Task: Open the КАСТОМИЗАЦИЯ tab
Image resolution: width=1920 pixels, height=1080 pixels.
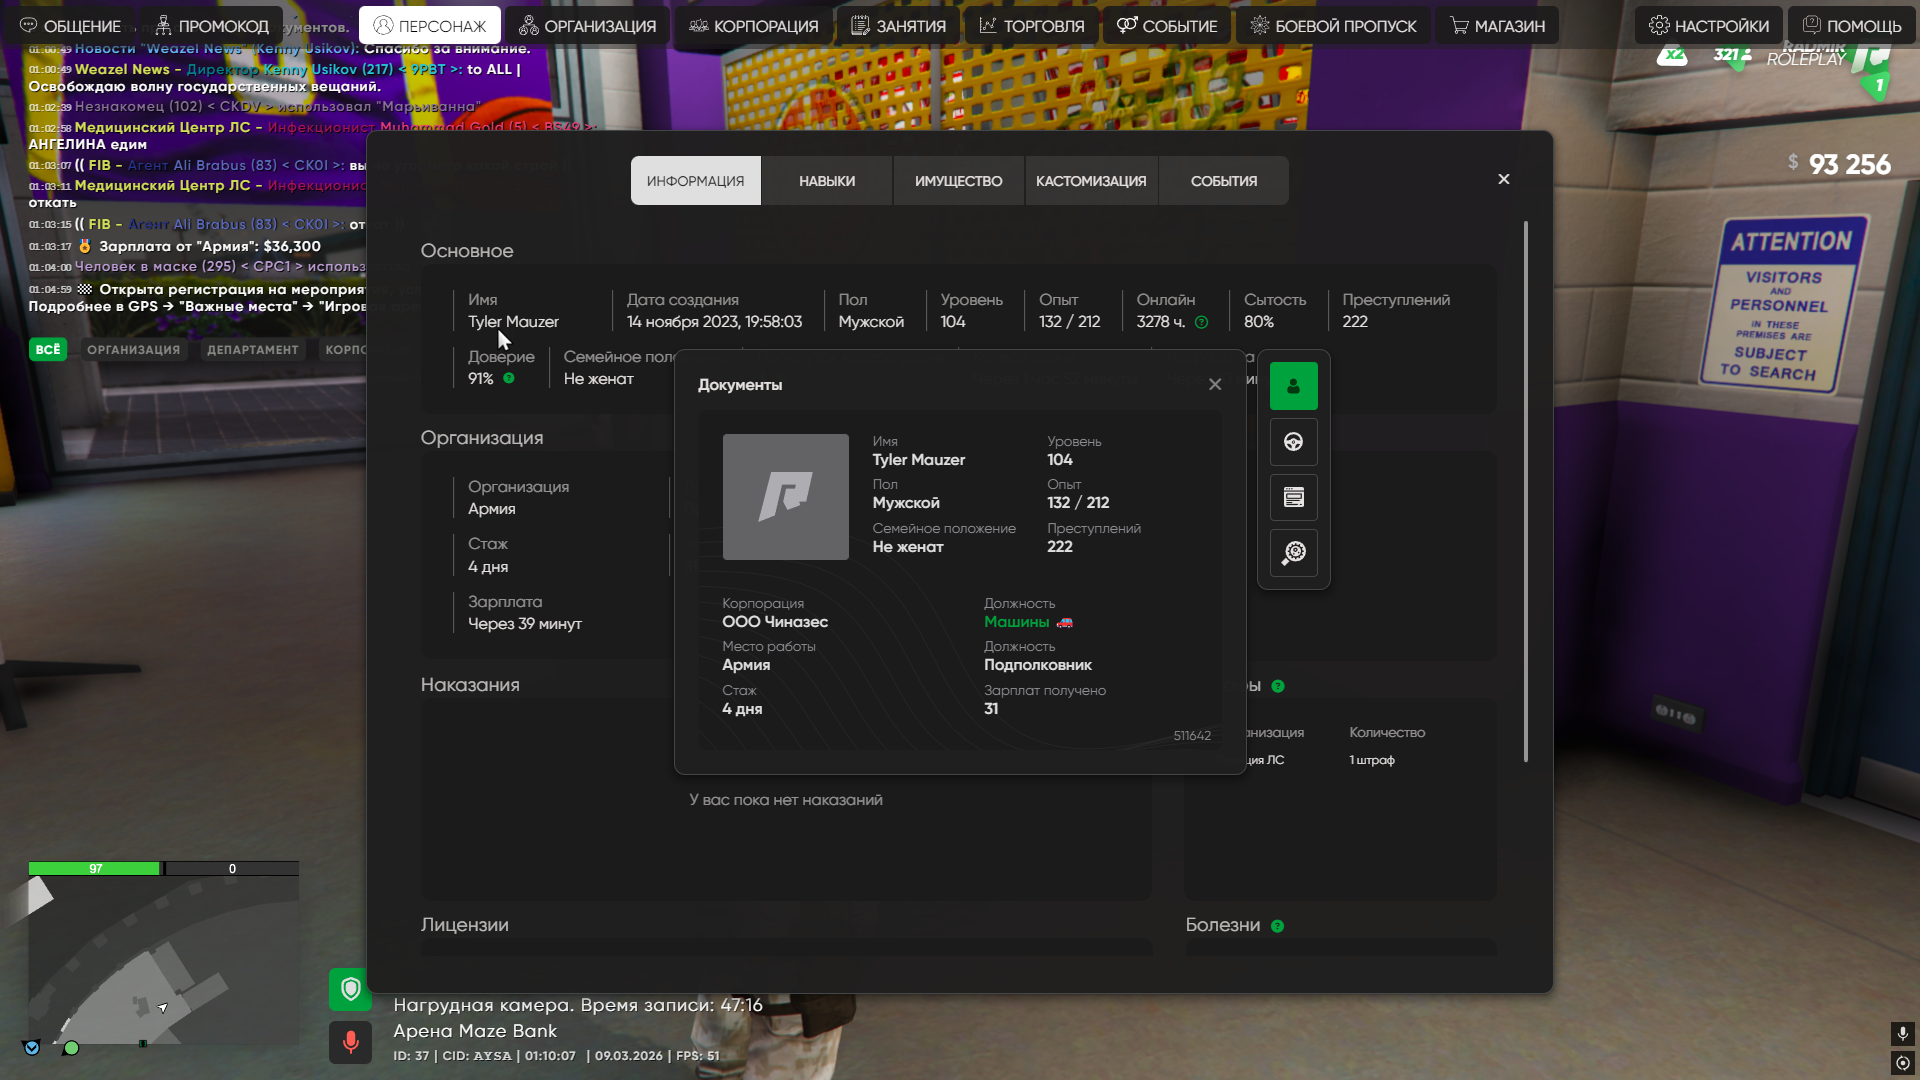Action: pos(1090,181)
